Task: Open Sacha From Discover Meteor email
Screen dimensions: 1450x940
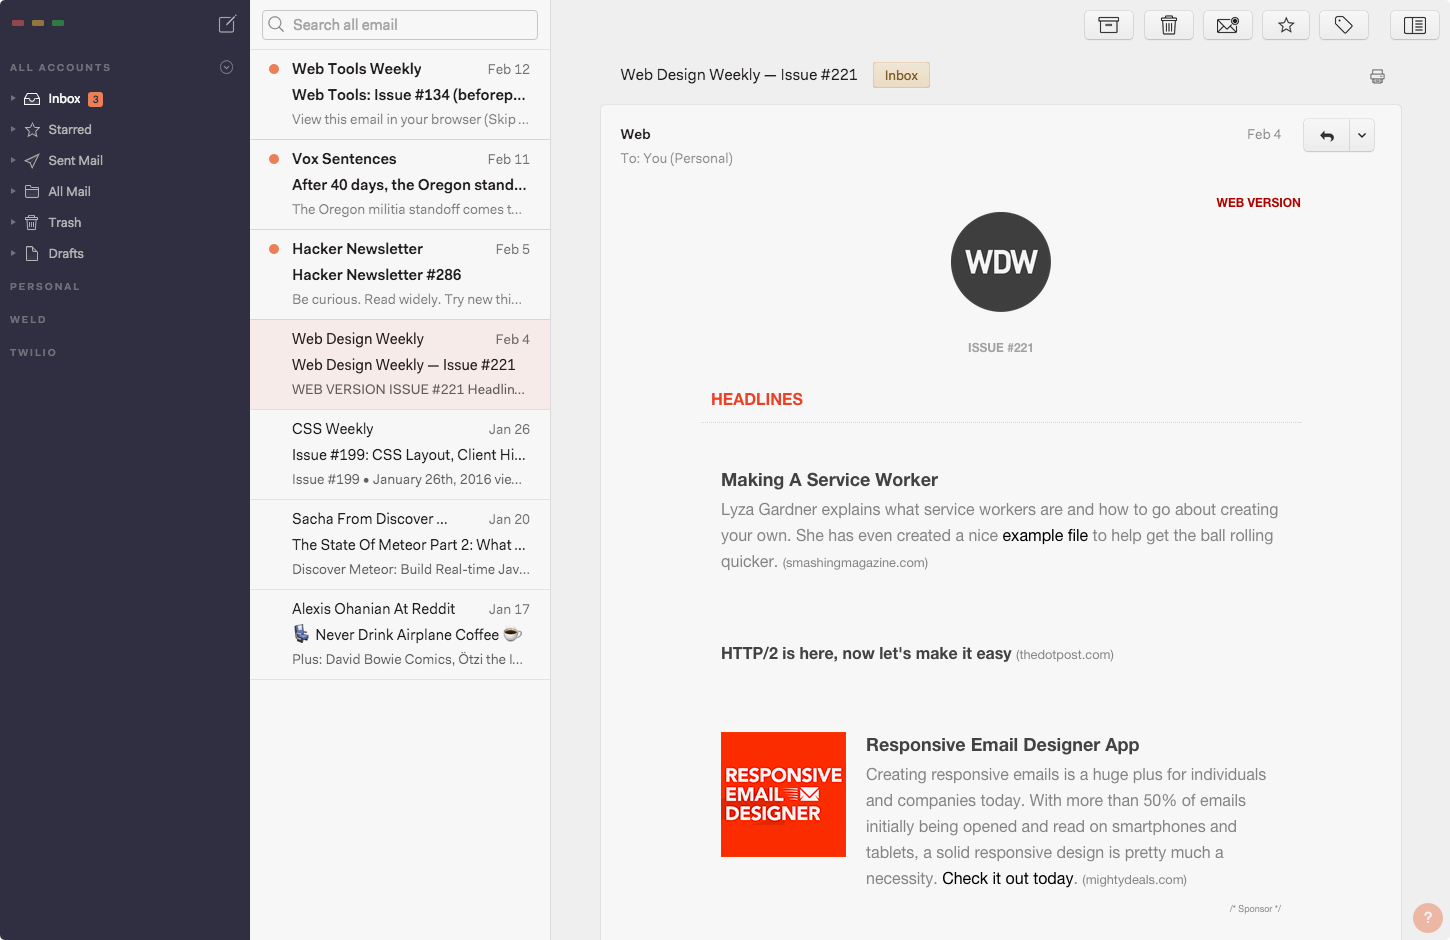Action: click(x=400, y=544)
